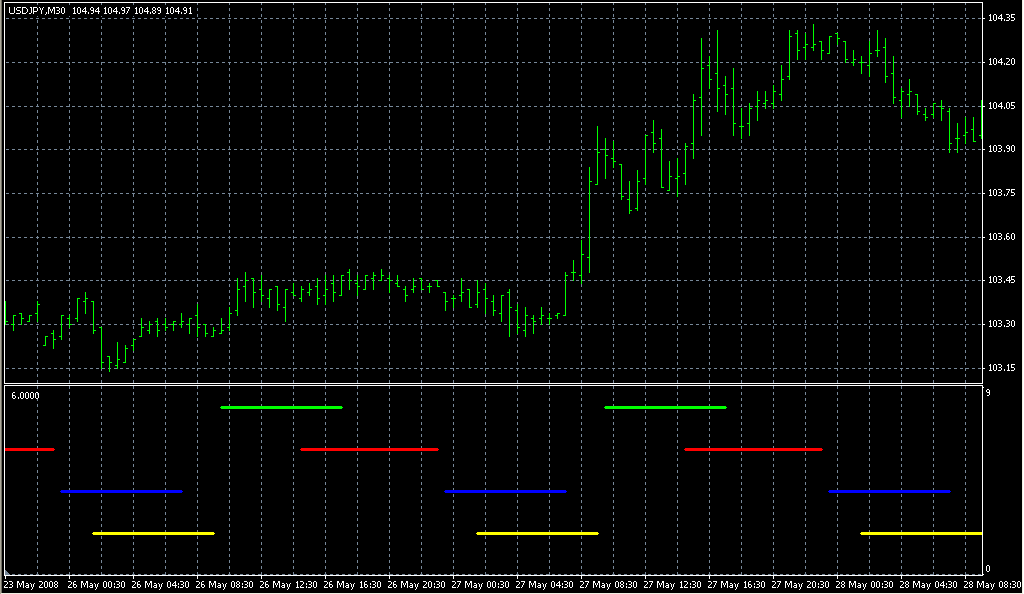Select the red indicator line above 26 May 16:30
Screen dimensions: 1024x594
point(370,449)
